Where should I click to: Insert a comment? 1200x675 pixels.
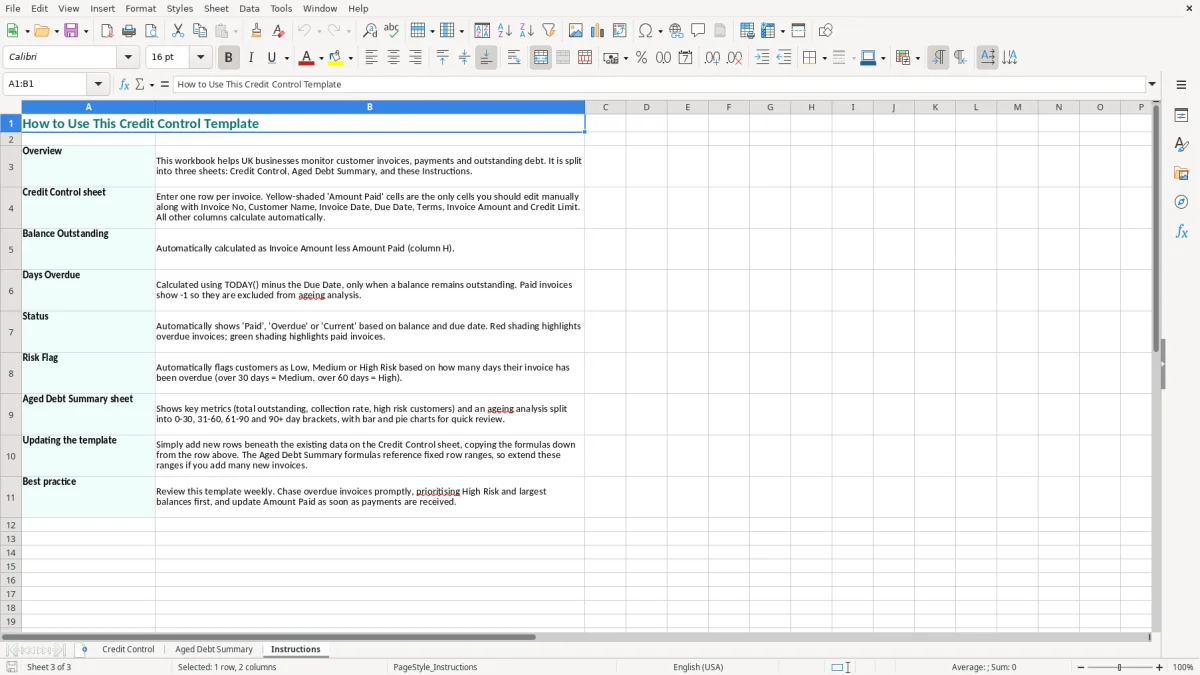pyautogui.click(x=698, y=31)
